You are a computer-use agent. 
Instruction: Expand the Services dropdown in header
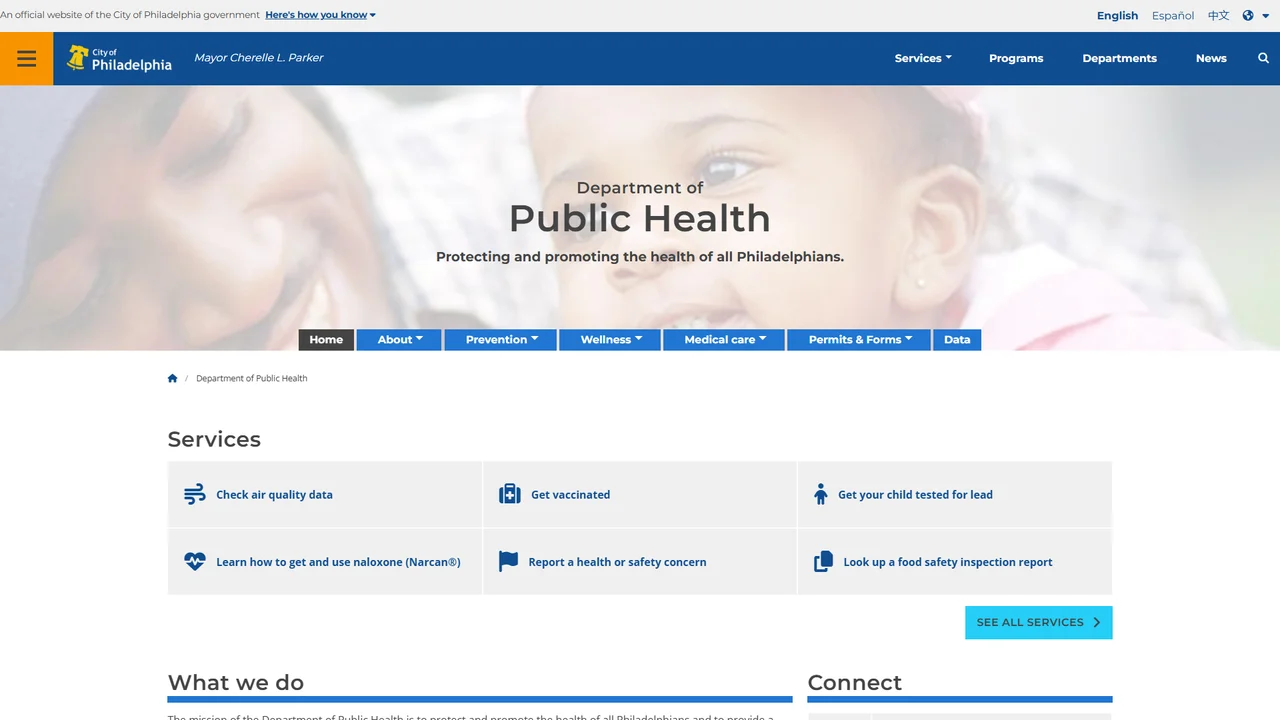[x=923, y=58]
